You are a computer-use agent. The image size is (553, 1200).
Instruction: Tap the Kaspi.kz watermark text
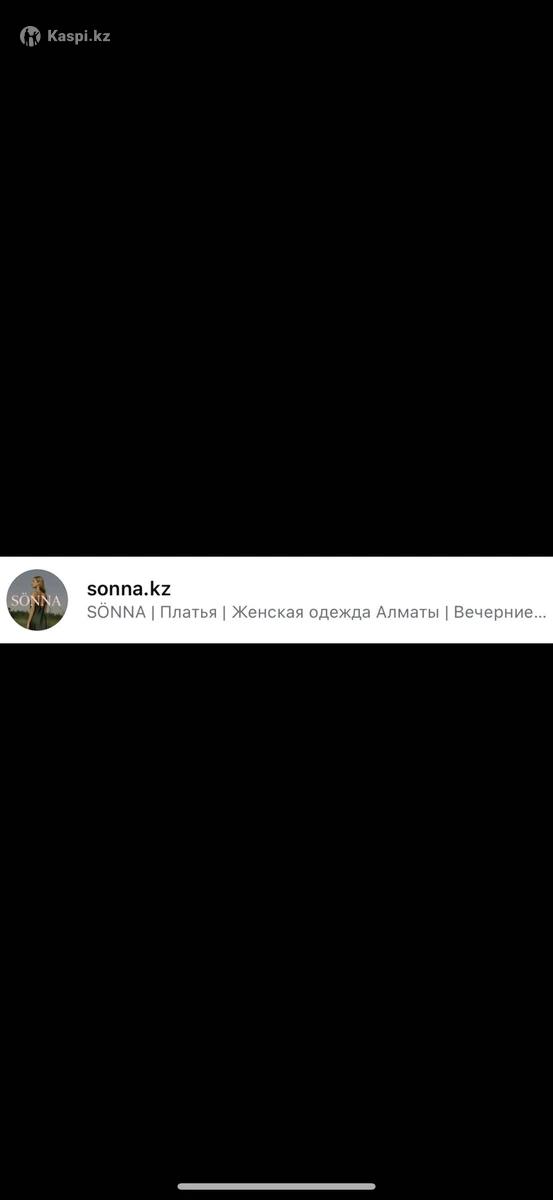point(79,36)
